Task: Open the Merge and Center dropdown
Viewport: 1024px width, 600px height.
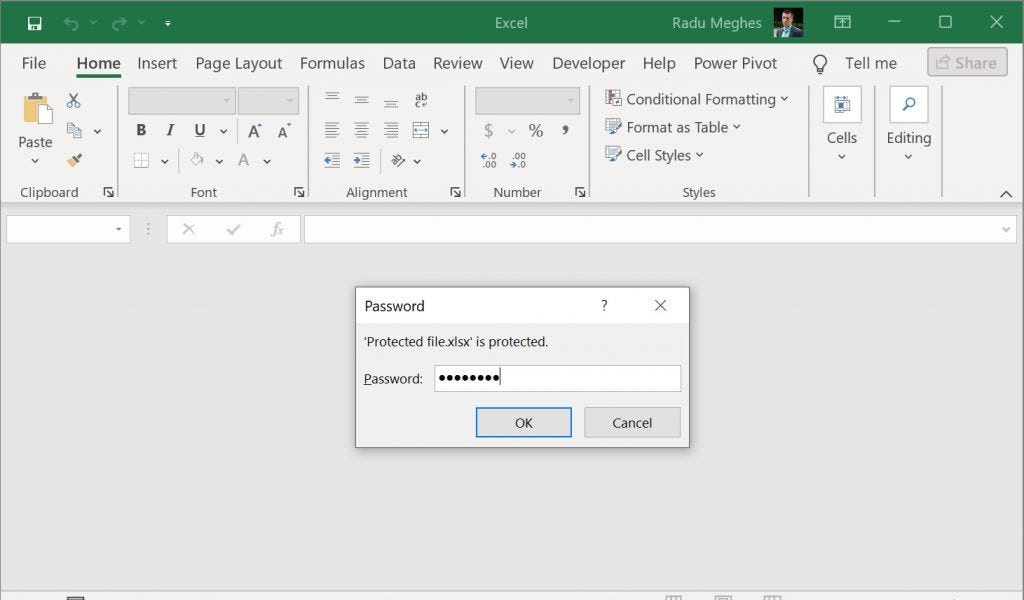Action: 444,130
